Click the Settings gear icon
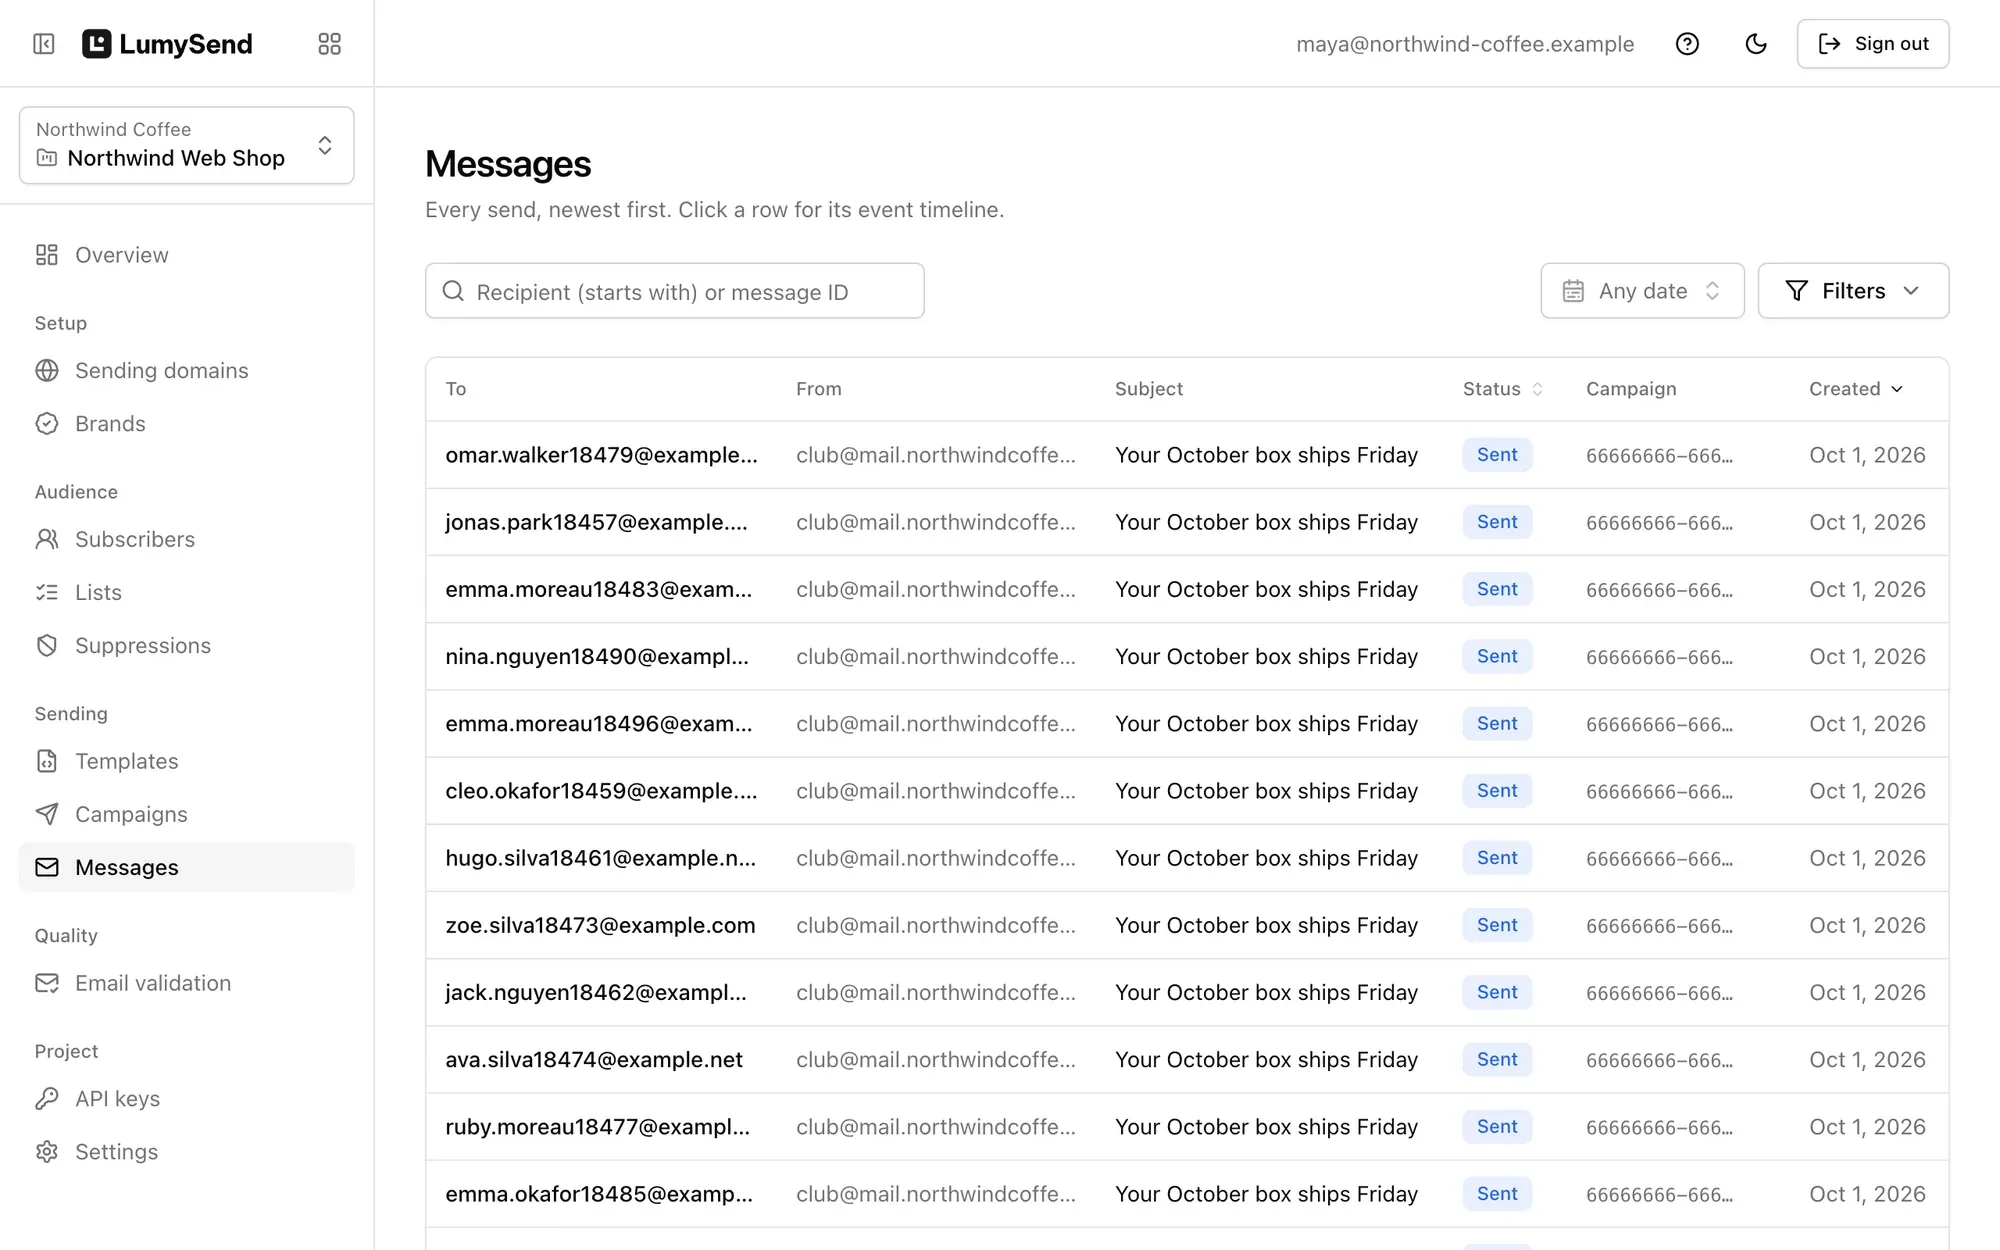 [x=47, y=1152]
